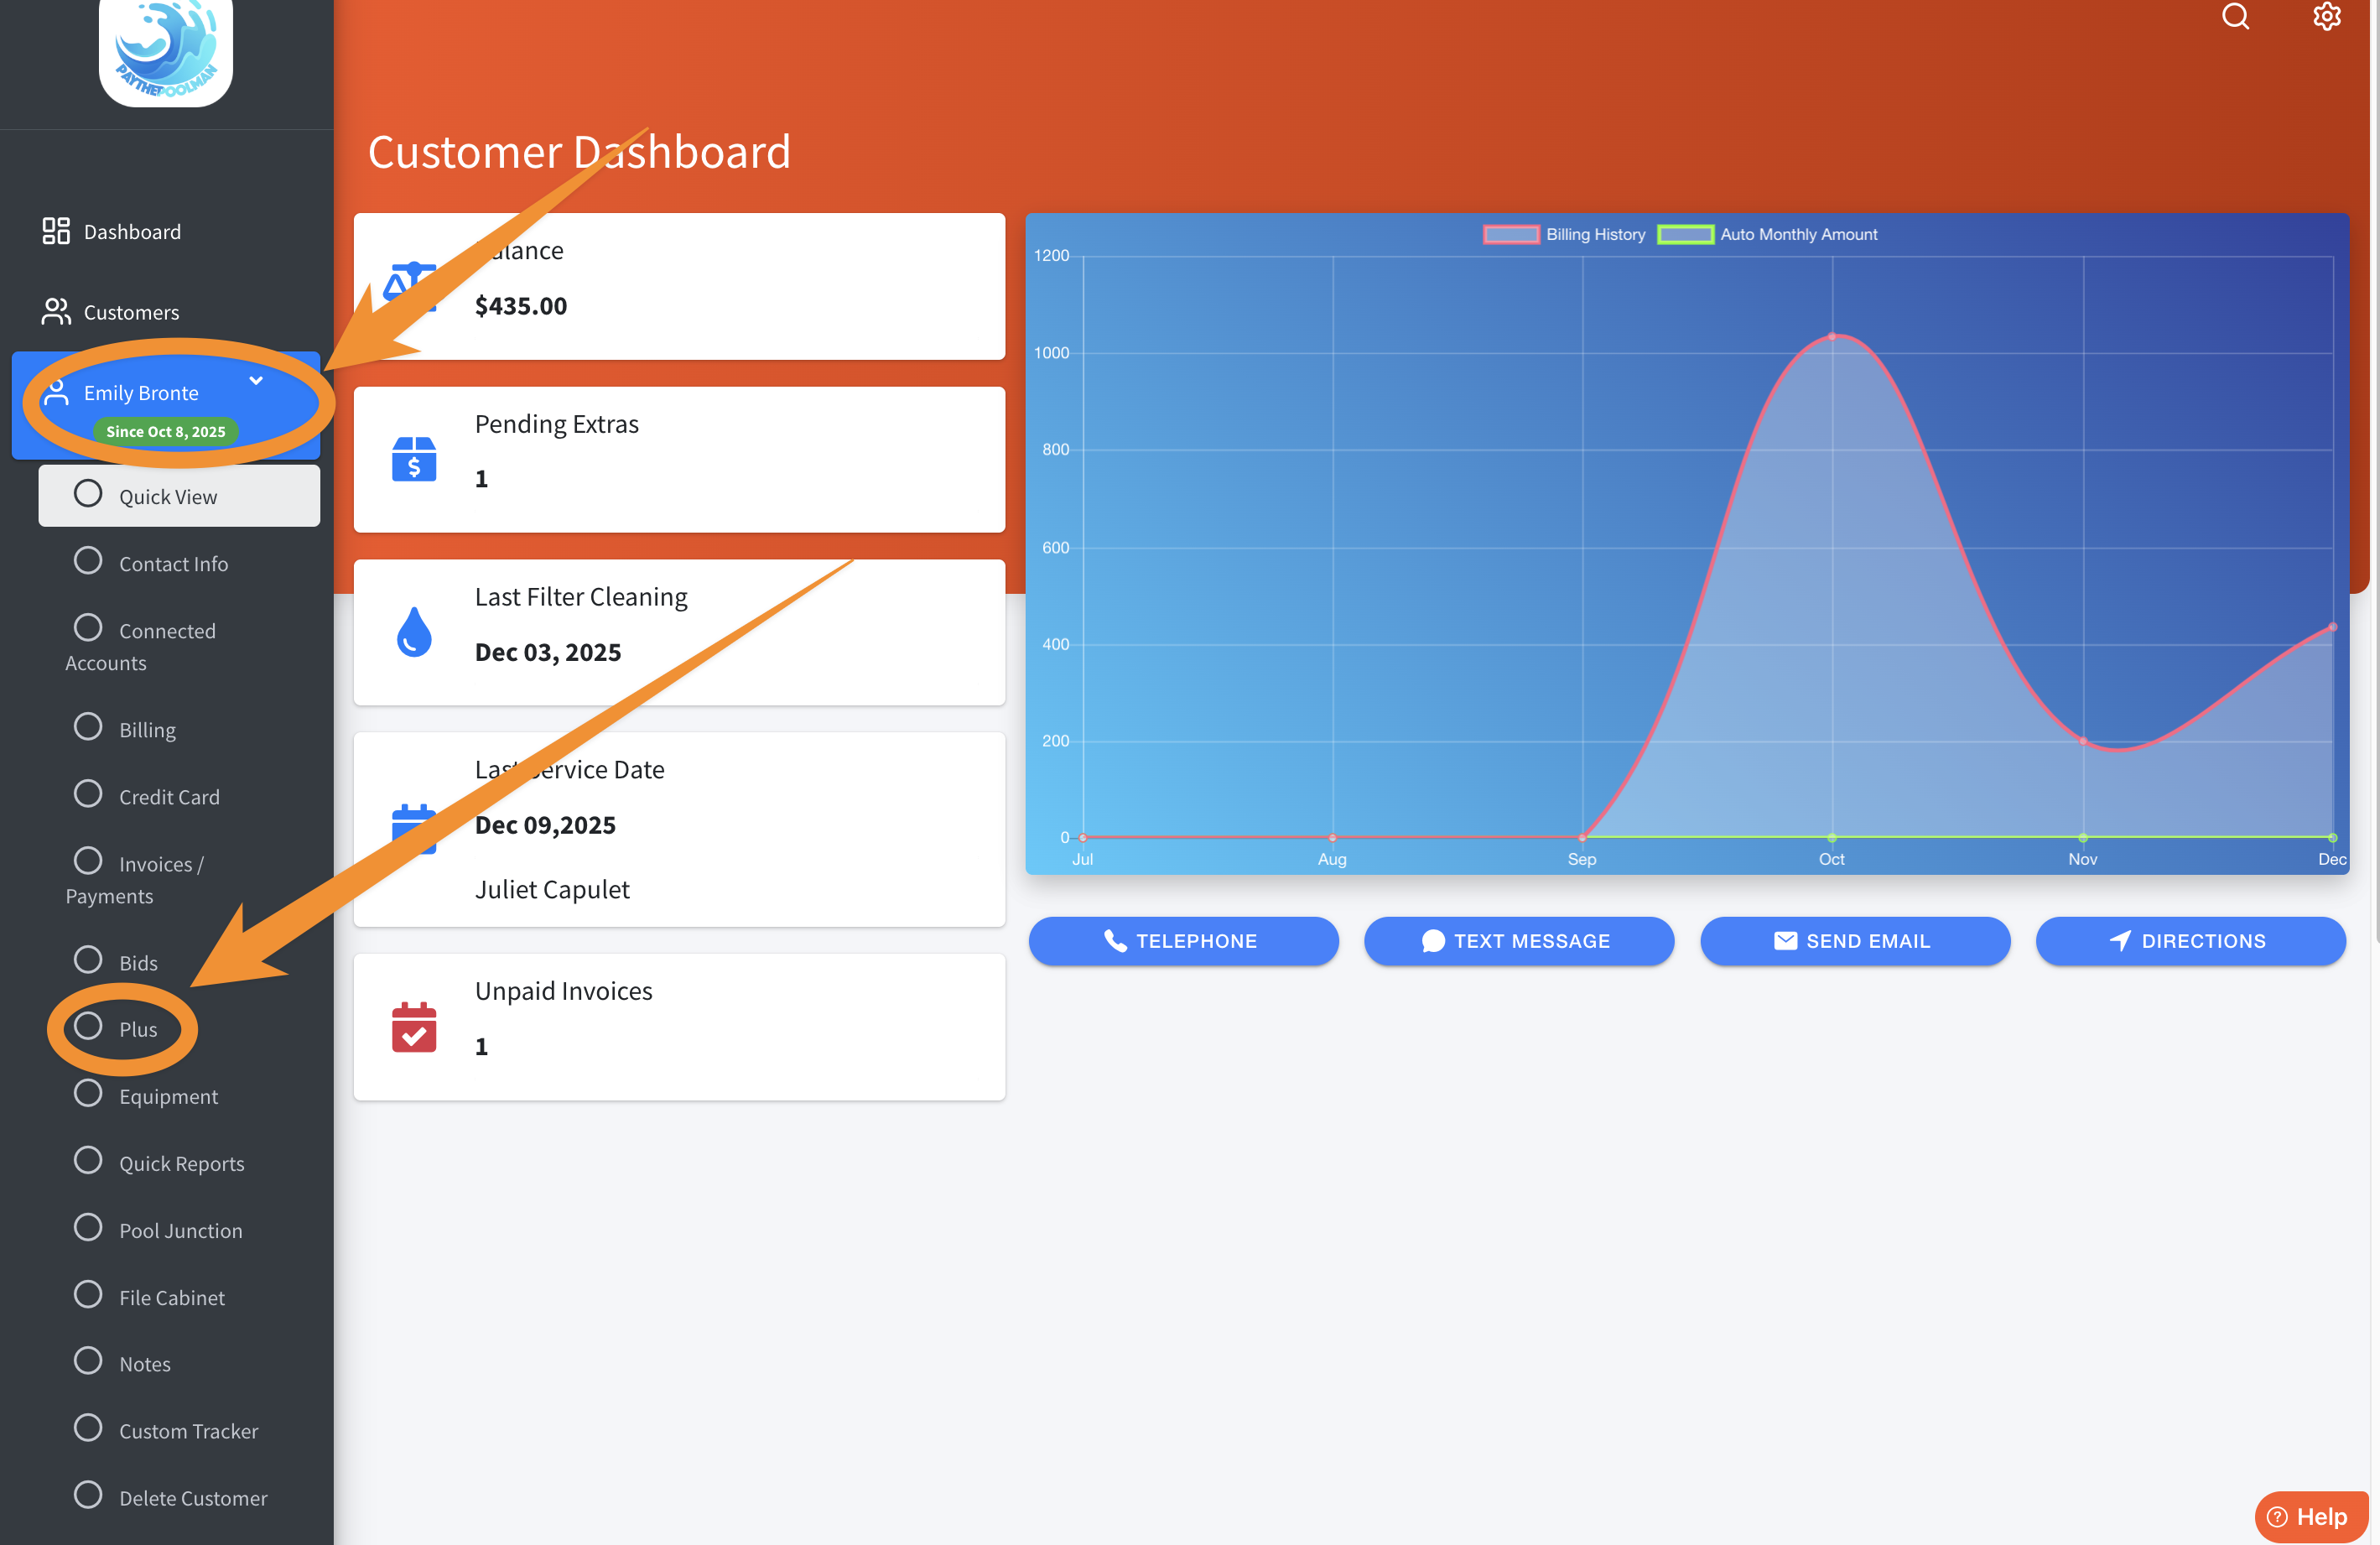
Task: Click the Dashboard grid icon in sidebar
Action: (56, 231)
